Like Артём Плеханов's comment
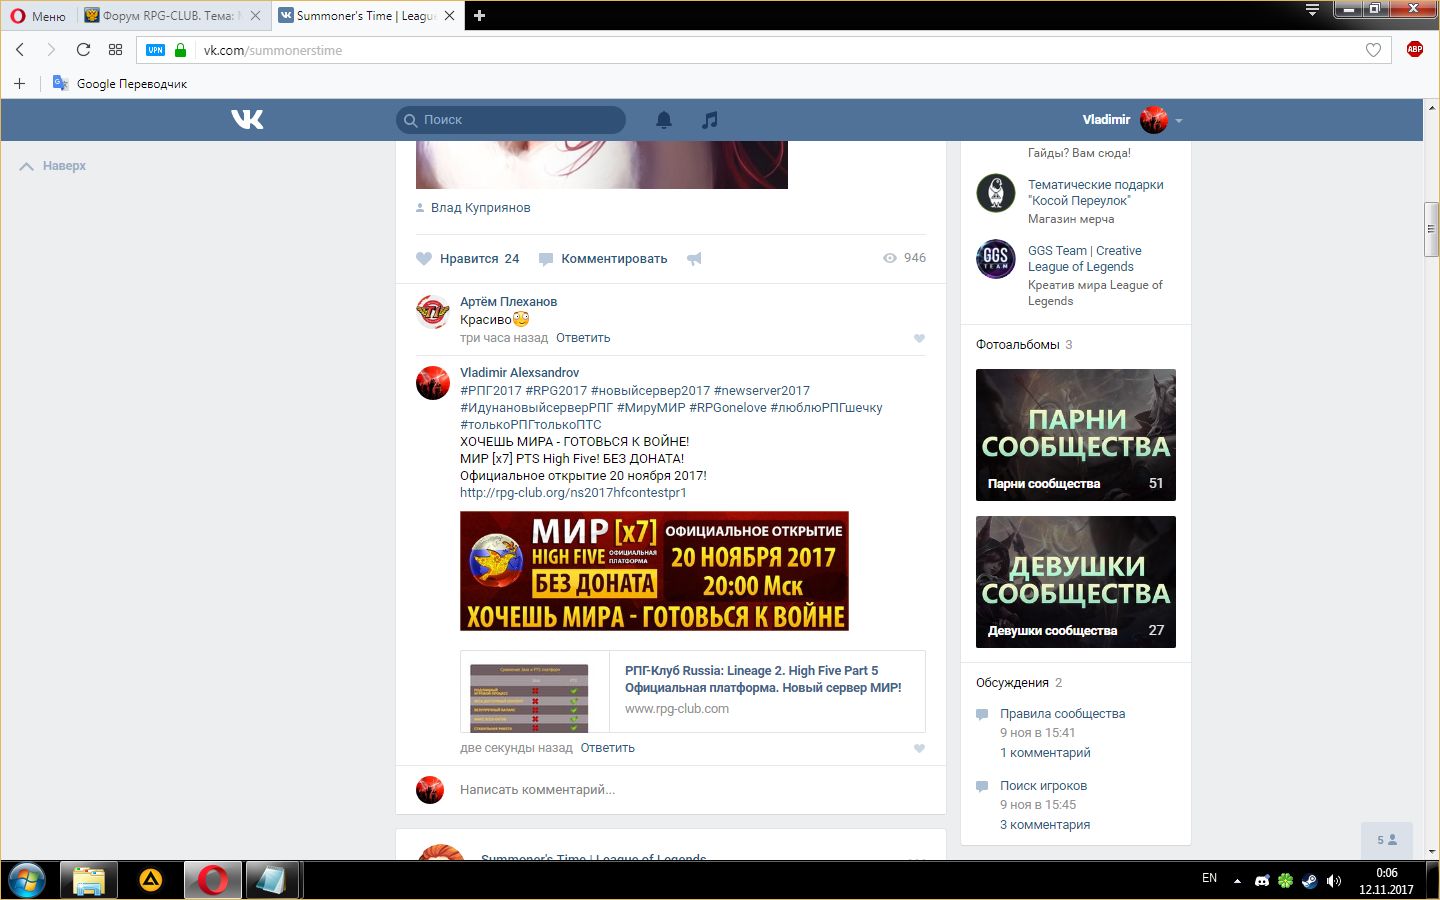The width and height of the screenshot is (1440, 900). pyautogui.click(x=919, y=339)
